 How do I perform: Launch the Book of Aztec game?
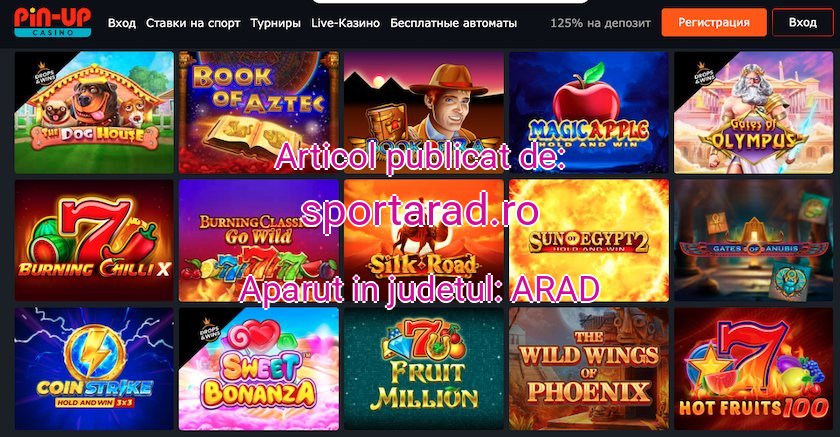(x=259, y=112)
